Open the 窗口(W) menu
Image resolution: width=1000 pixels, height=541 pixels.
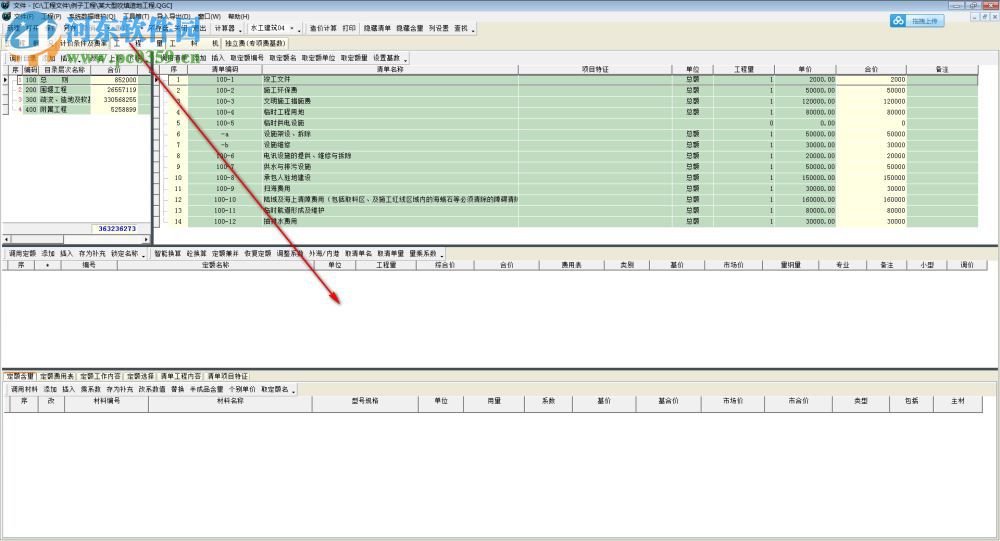tap(209, 17)
